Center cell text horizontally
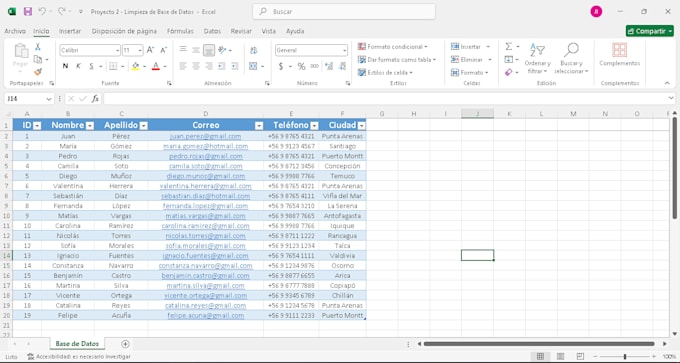Screen dimensions: 680x363 196,66
